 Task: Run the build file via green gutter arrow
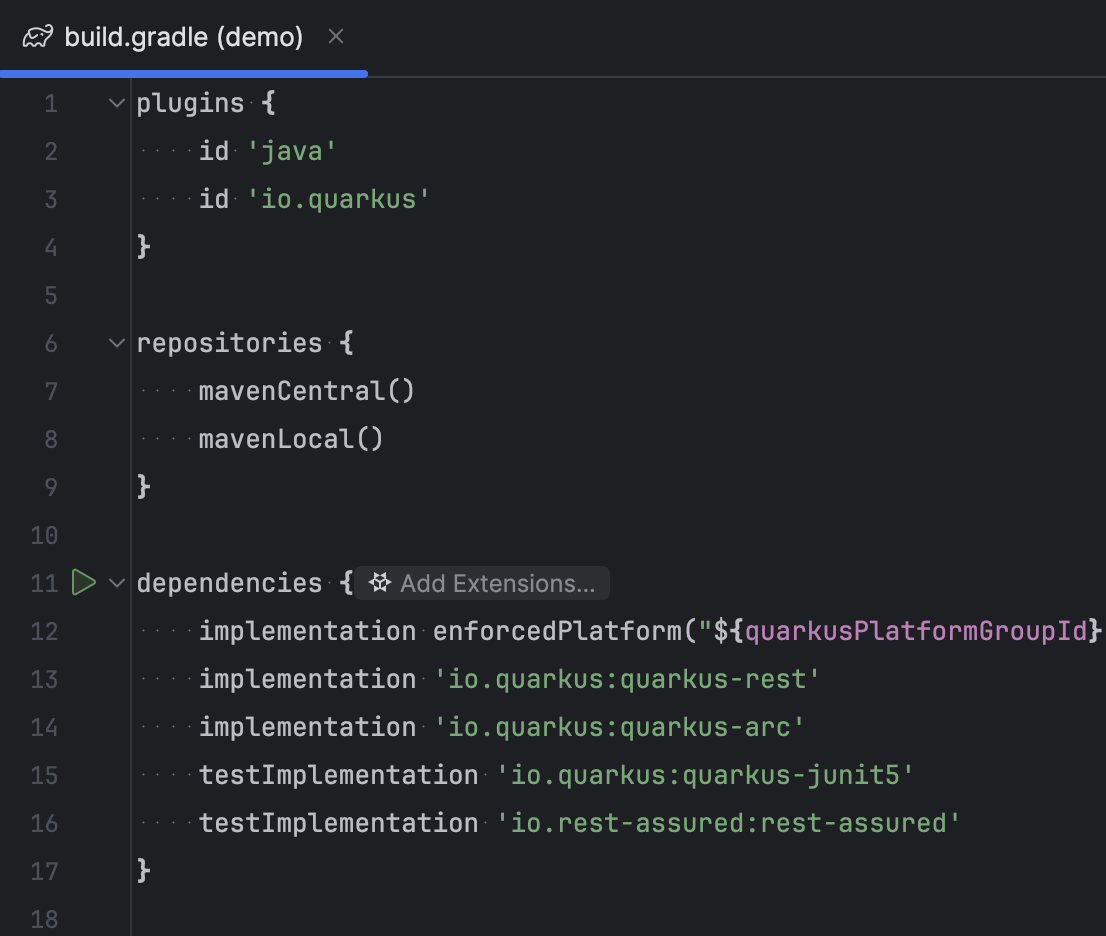point(84,582)
